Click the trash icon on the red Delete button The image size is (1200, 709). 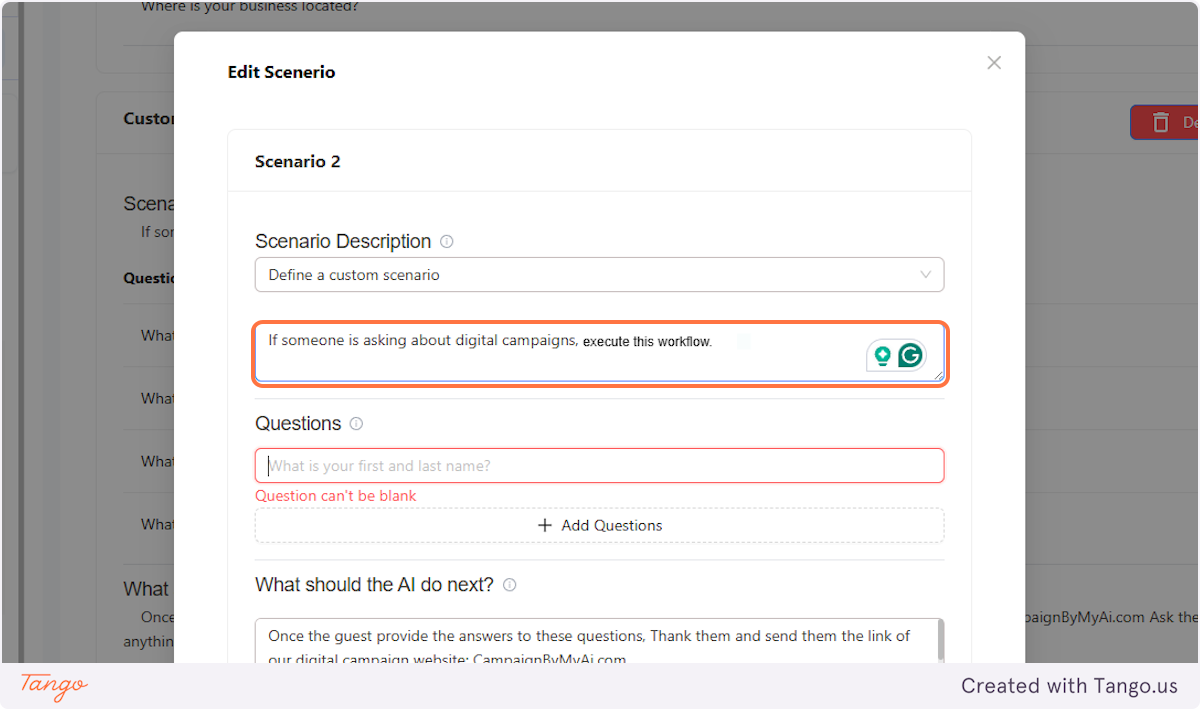pos(1163,122)
